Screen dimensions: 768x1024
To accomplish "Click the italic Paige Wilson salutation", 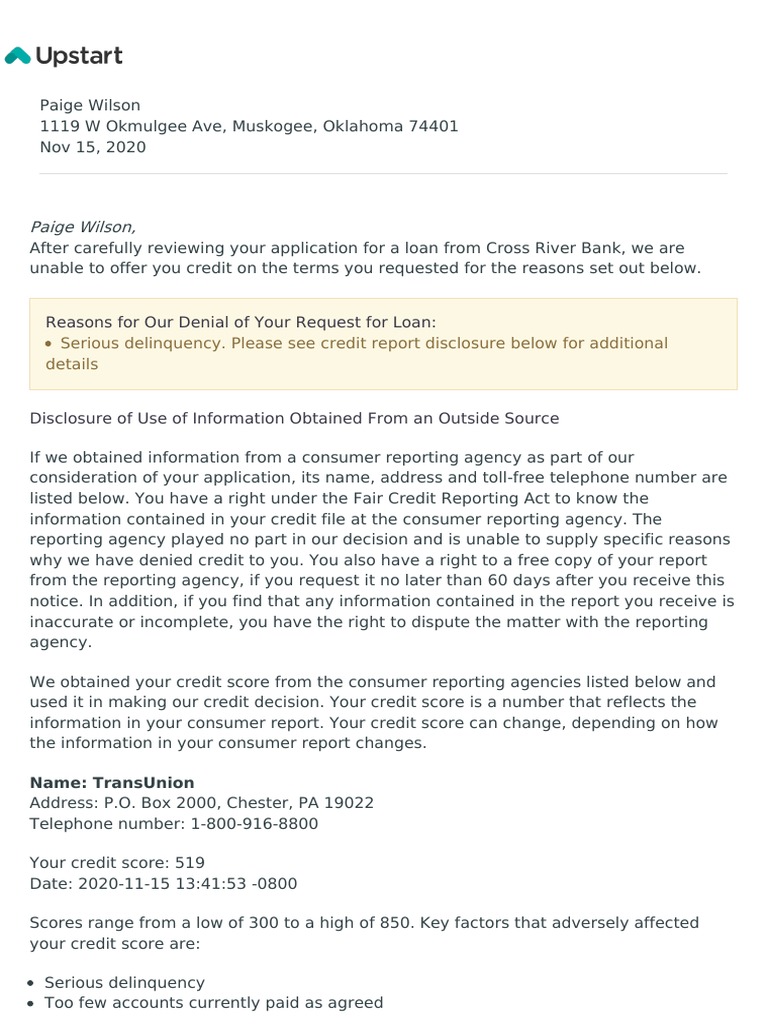I will coord(82,227).
